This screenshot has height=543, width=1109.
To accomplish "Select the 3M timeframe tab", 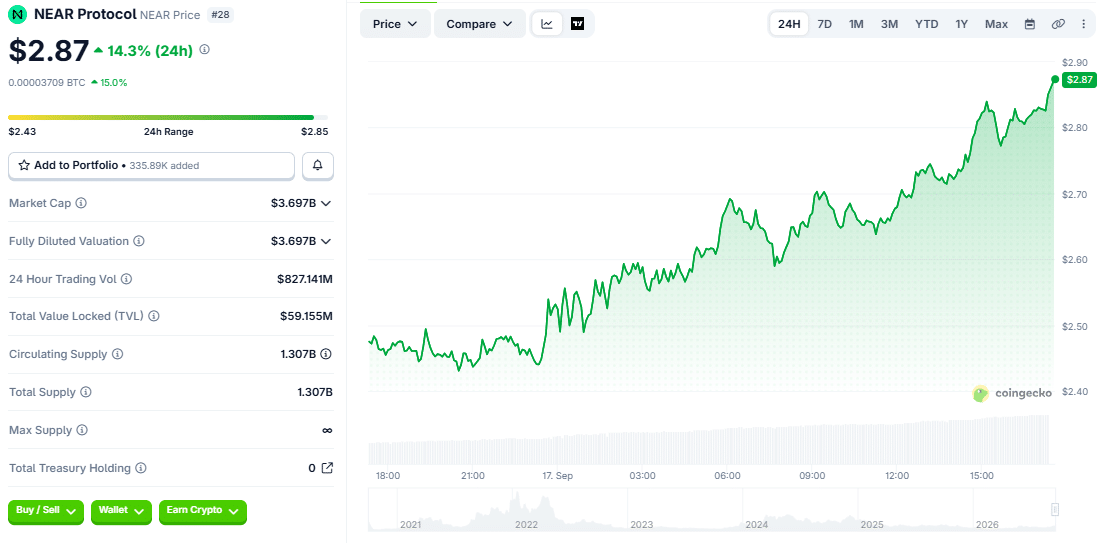I will pos(889,24).
